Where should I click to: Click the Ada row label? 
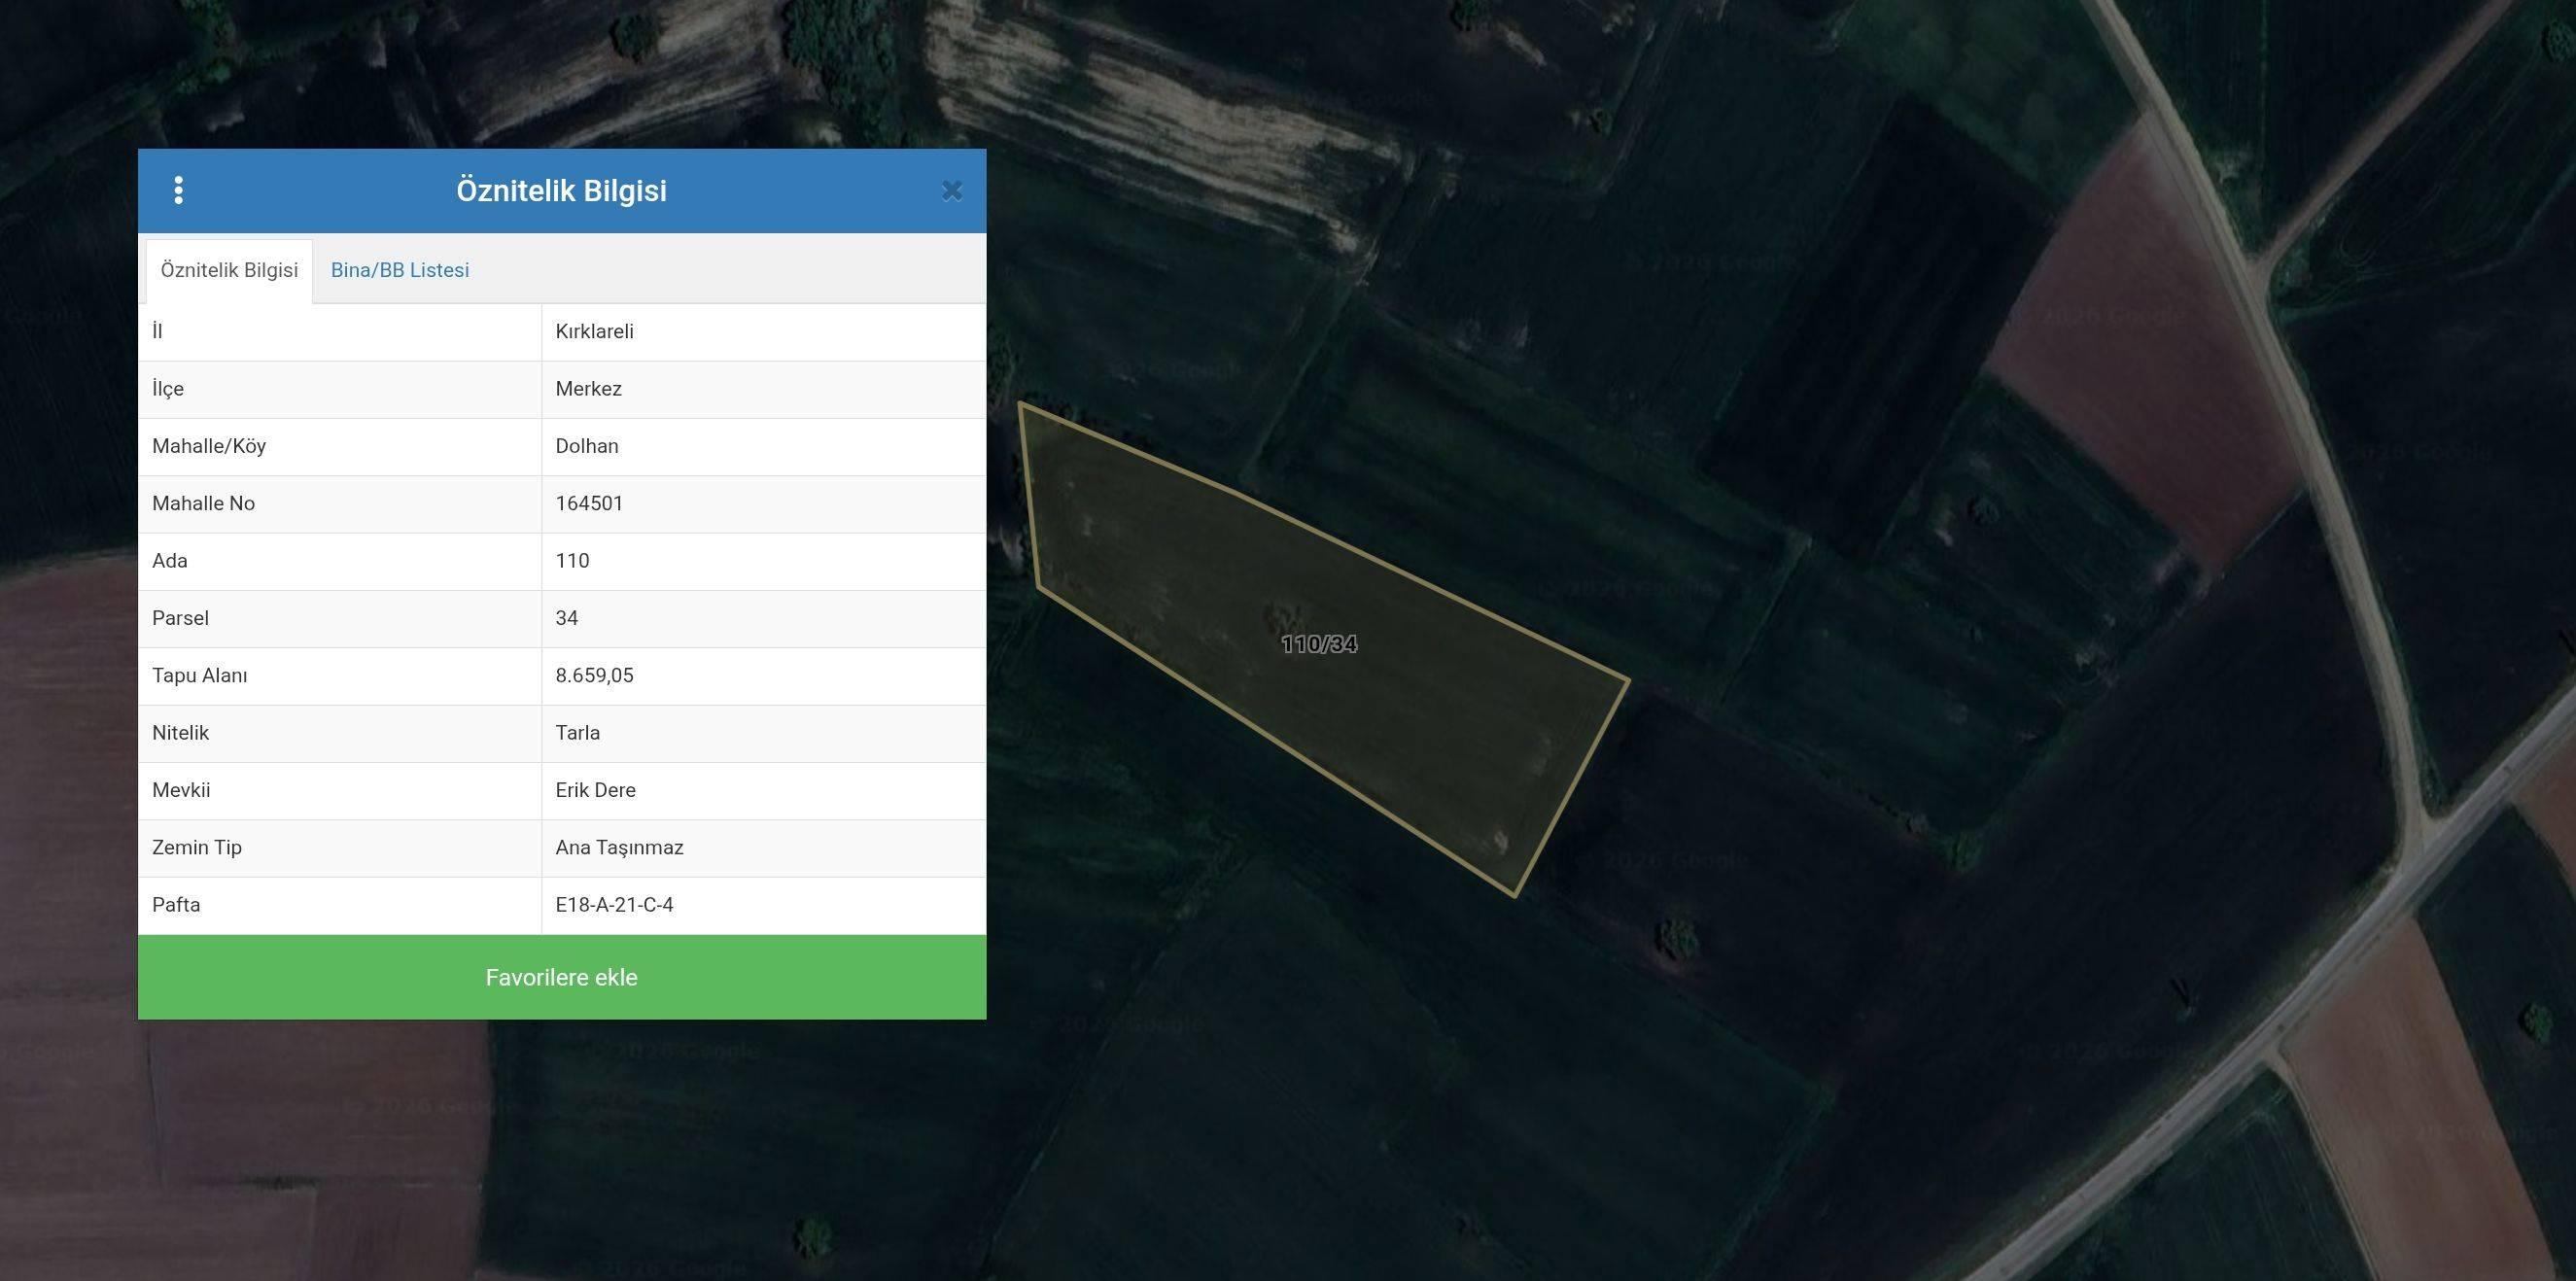[x=169, y=561]
